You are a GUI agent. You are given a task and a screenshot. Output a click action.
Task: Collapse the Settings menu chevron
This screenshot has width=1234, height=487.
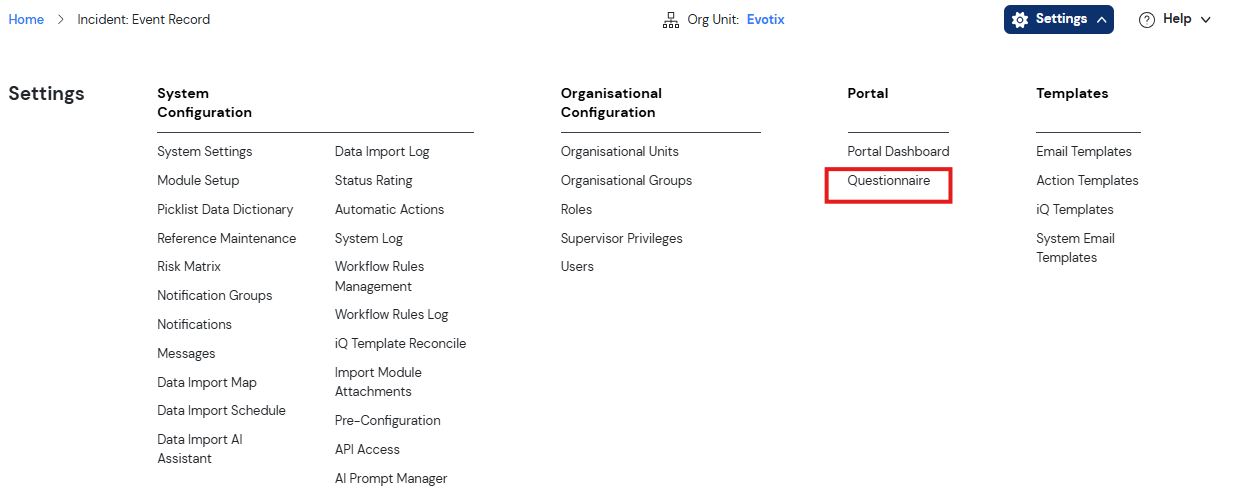pos(1101,20)
